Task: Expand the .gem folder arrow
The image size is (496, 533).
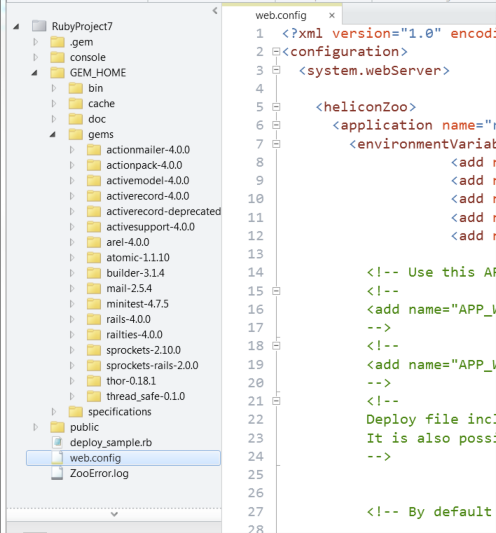Action: point(35,42)
